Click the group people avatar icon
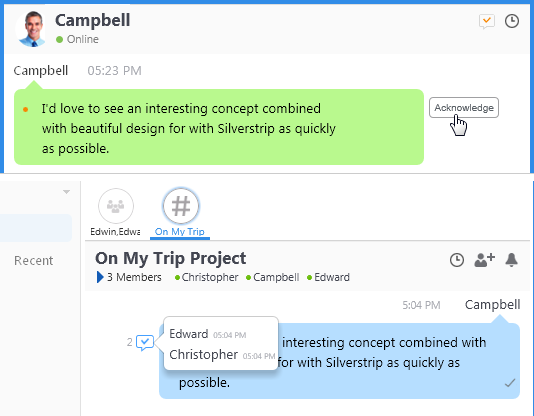The image size is (534, 416). tap(116, 206)
